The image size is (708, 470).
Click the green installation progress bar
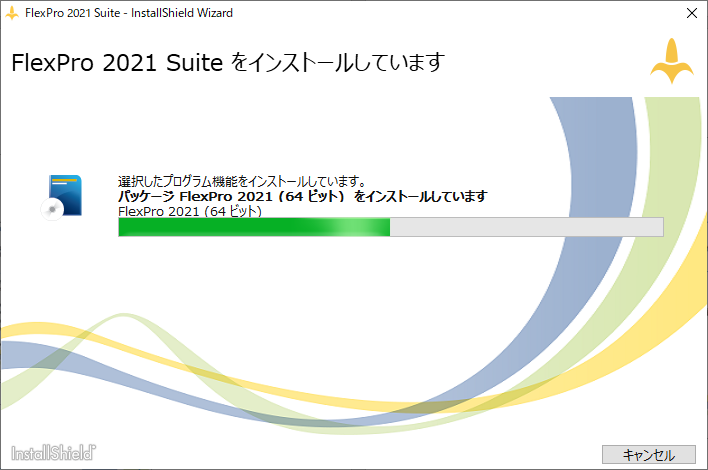click(x=391, y=227)
